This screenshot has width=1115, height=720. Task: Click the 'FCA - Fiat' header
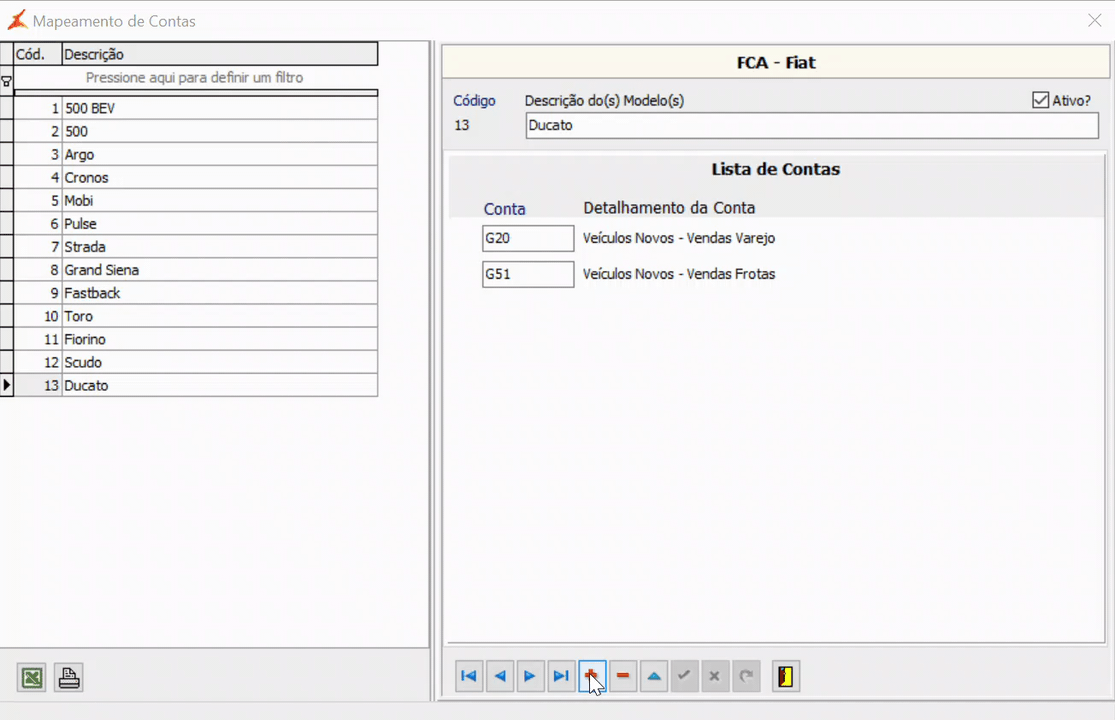click(776, 63)
